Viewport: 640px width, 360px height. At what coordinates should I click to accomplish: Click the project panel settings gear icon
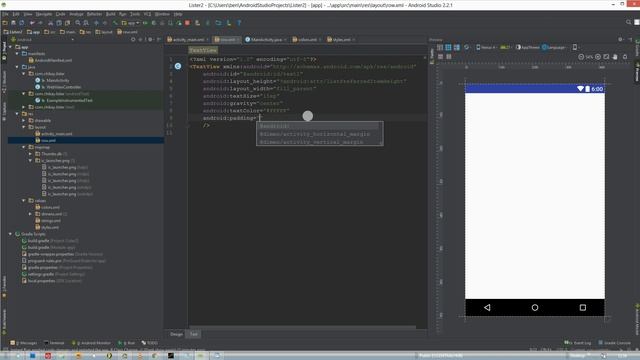tap(150, 40)
